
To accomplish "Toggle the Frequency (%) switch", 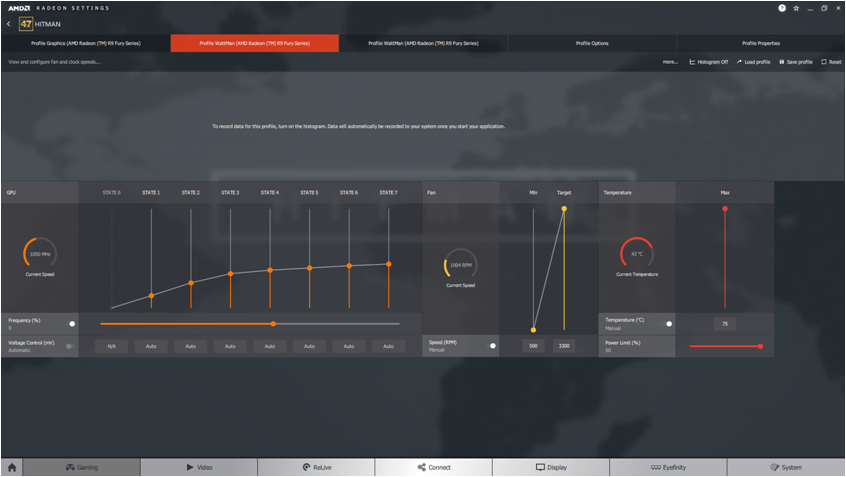I will pos(71,324).
